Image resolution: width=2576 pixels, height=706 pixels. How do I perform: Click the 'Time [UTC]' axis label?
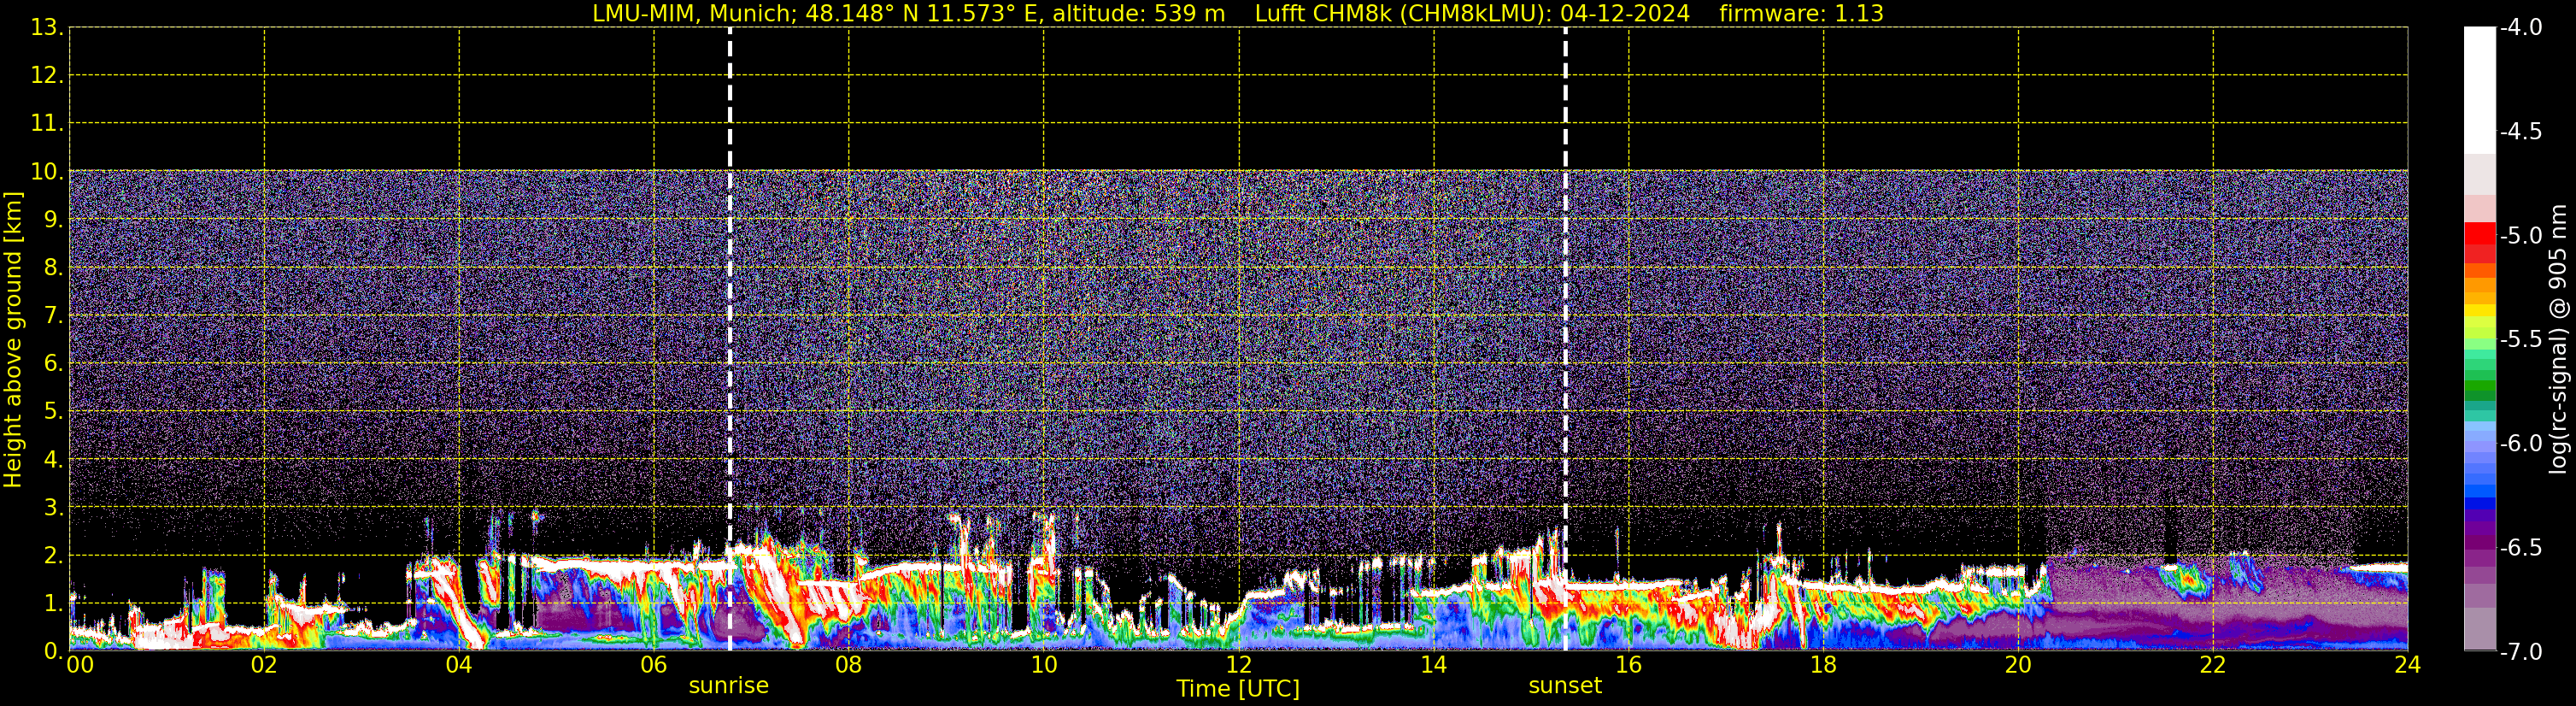(1238, 689)
